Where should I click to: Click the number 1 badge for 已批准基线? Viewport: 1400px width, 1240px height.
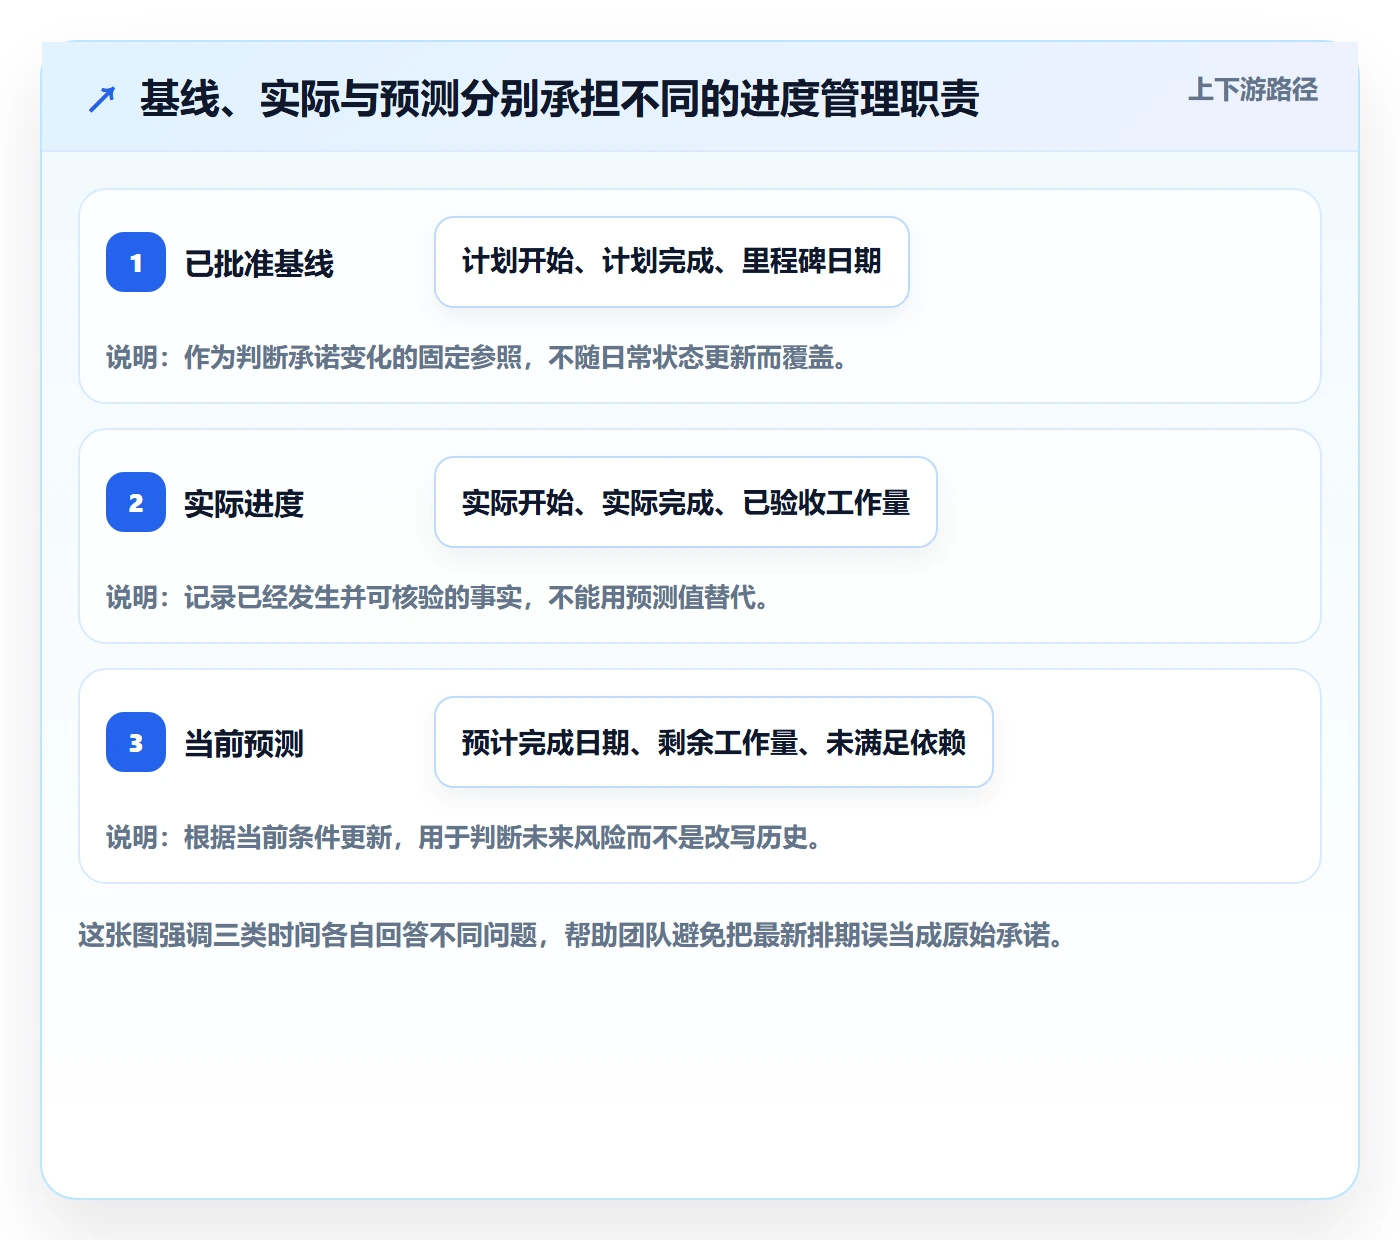[136, 262]
